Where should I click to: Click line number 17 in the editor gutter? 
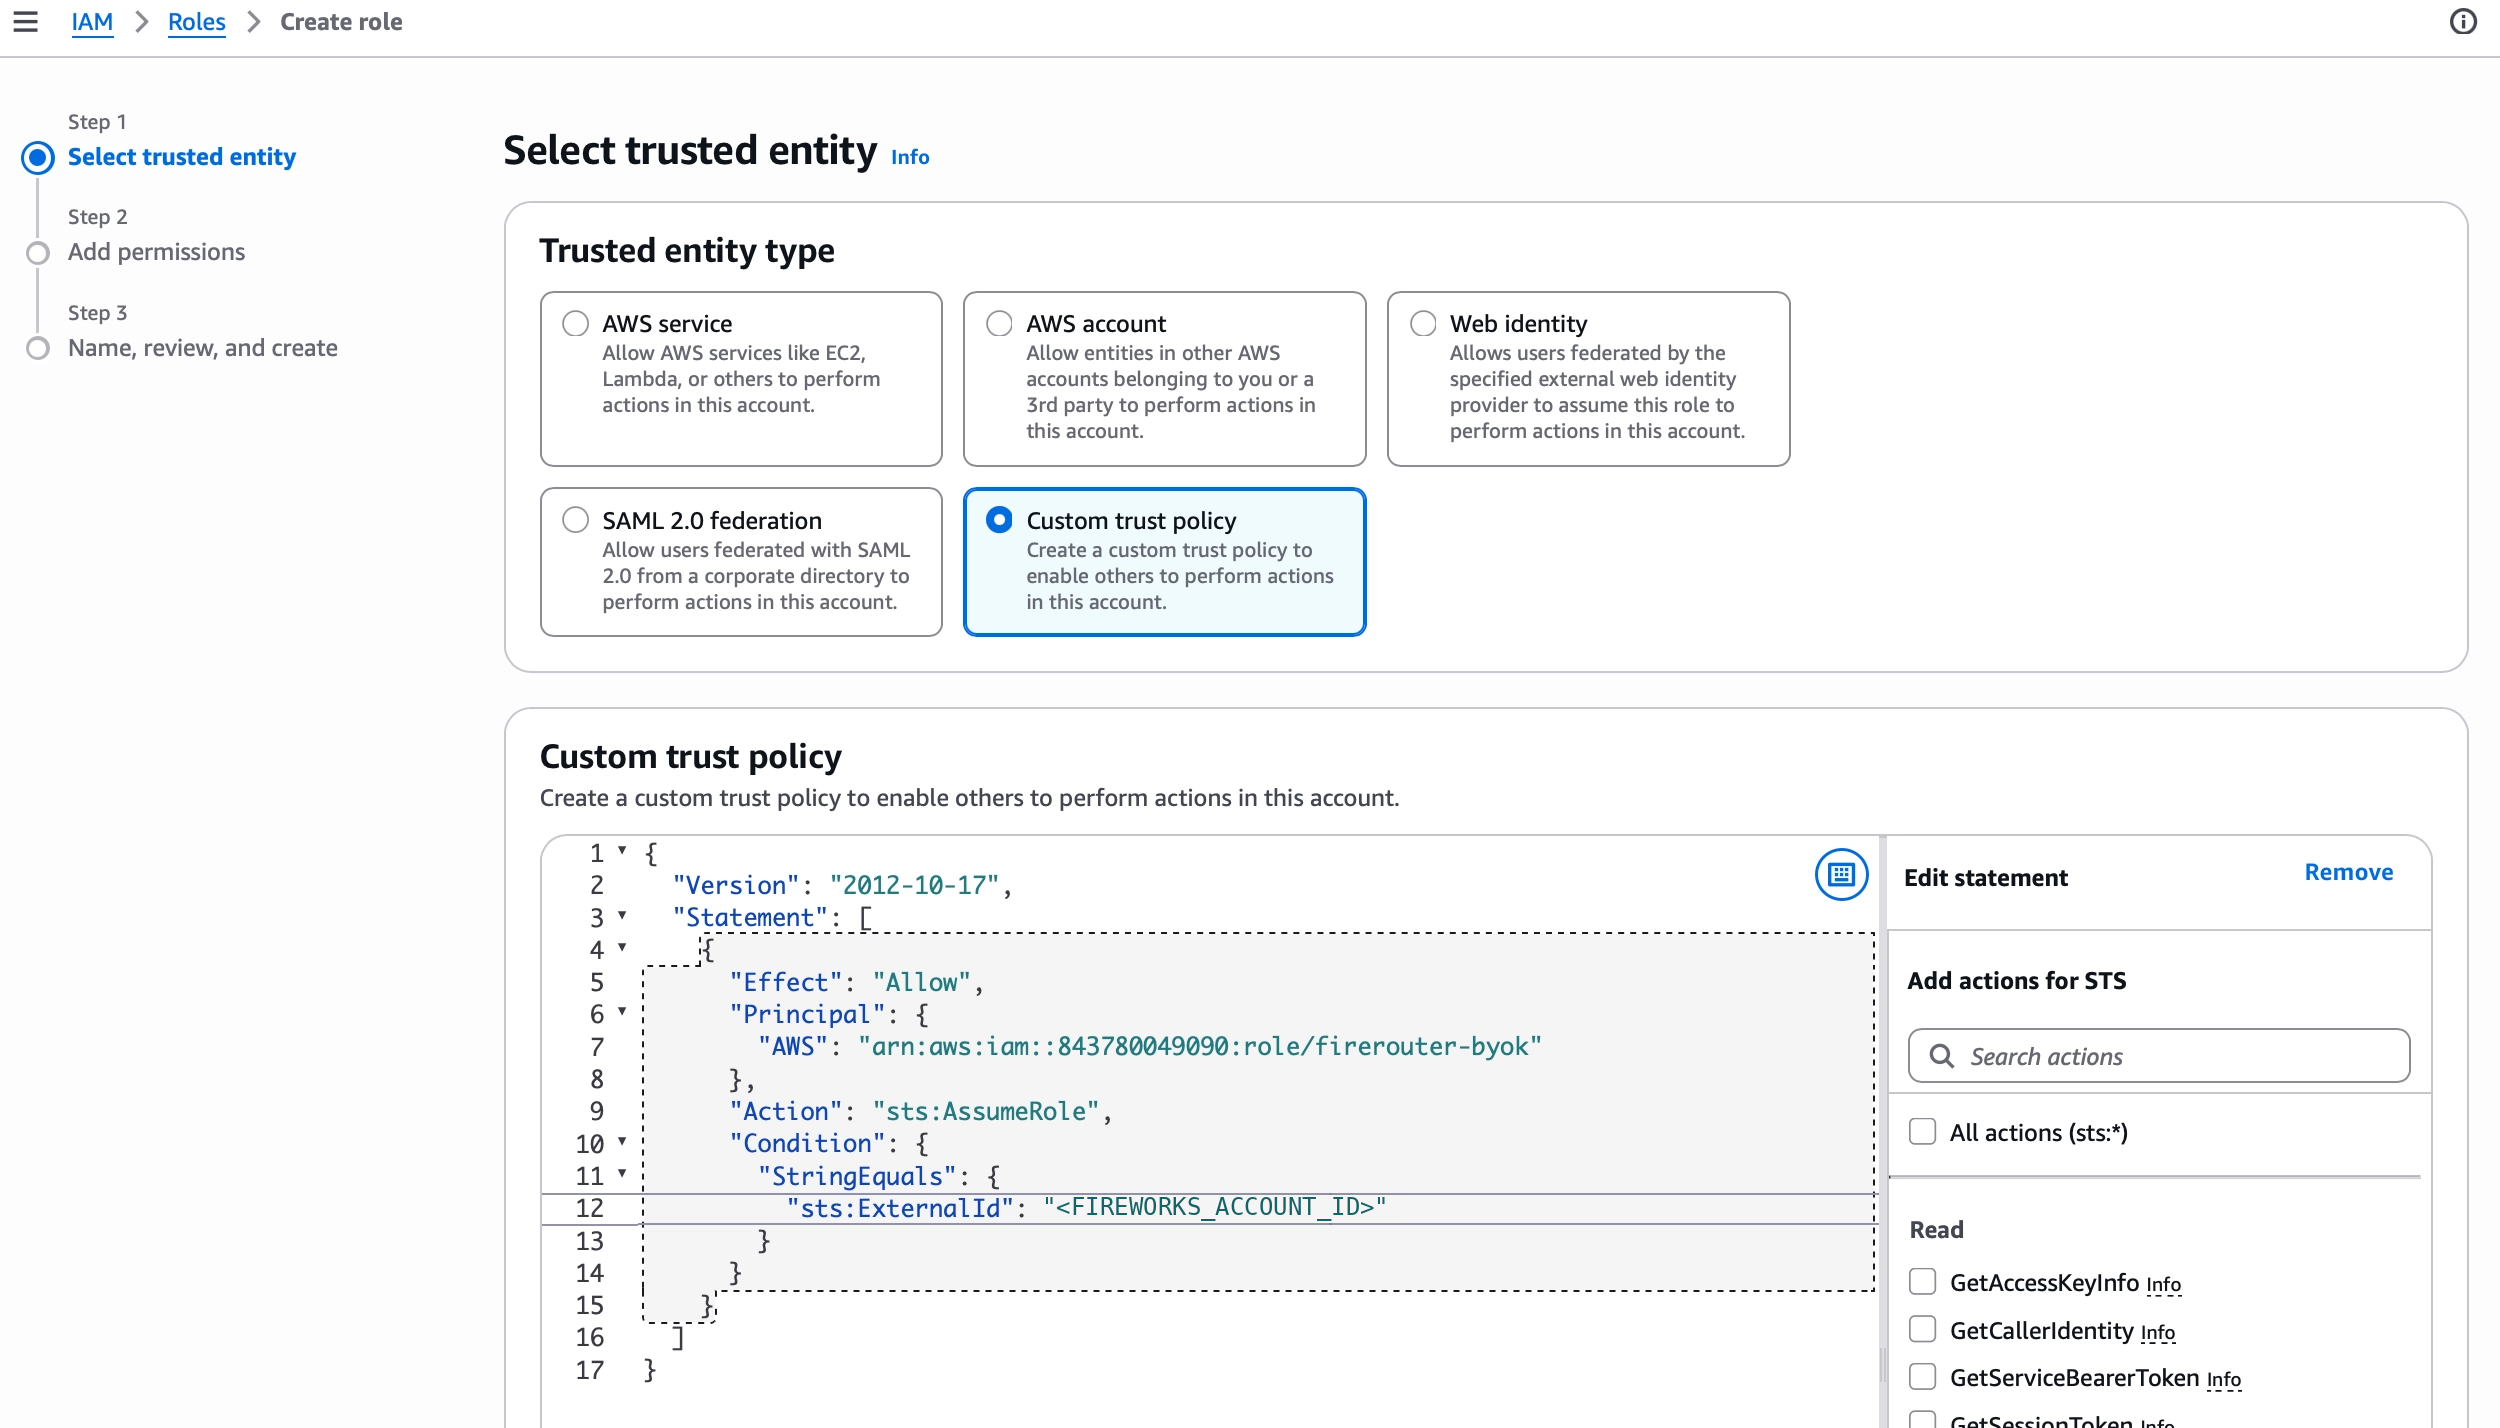pos(590,1370)
